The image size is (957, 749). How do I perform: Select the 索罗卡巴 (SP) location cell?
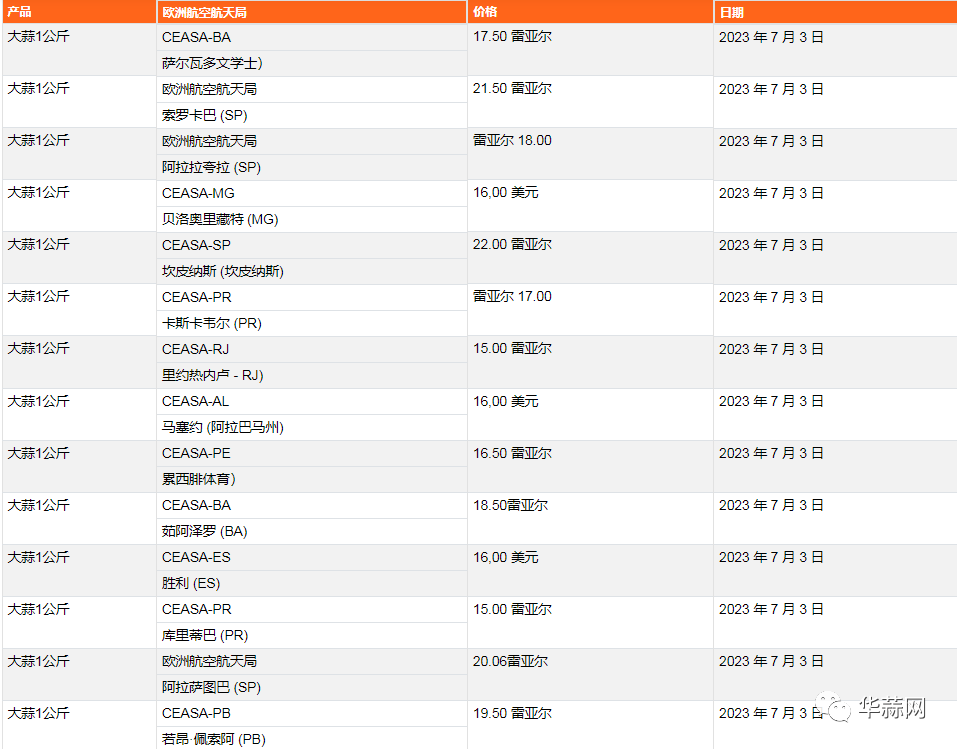pyautogui.click(x=312, y=115)
